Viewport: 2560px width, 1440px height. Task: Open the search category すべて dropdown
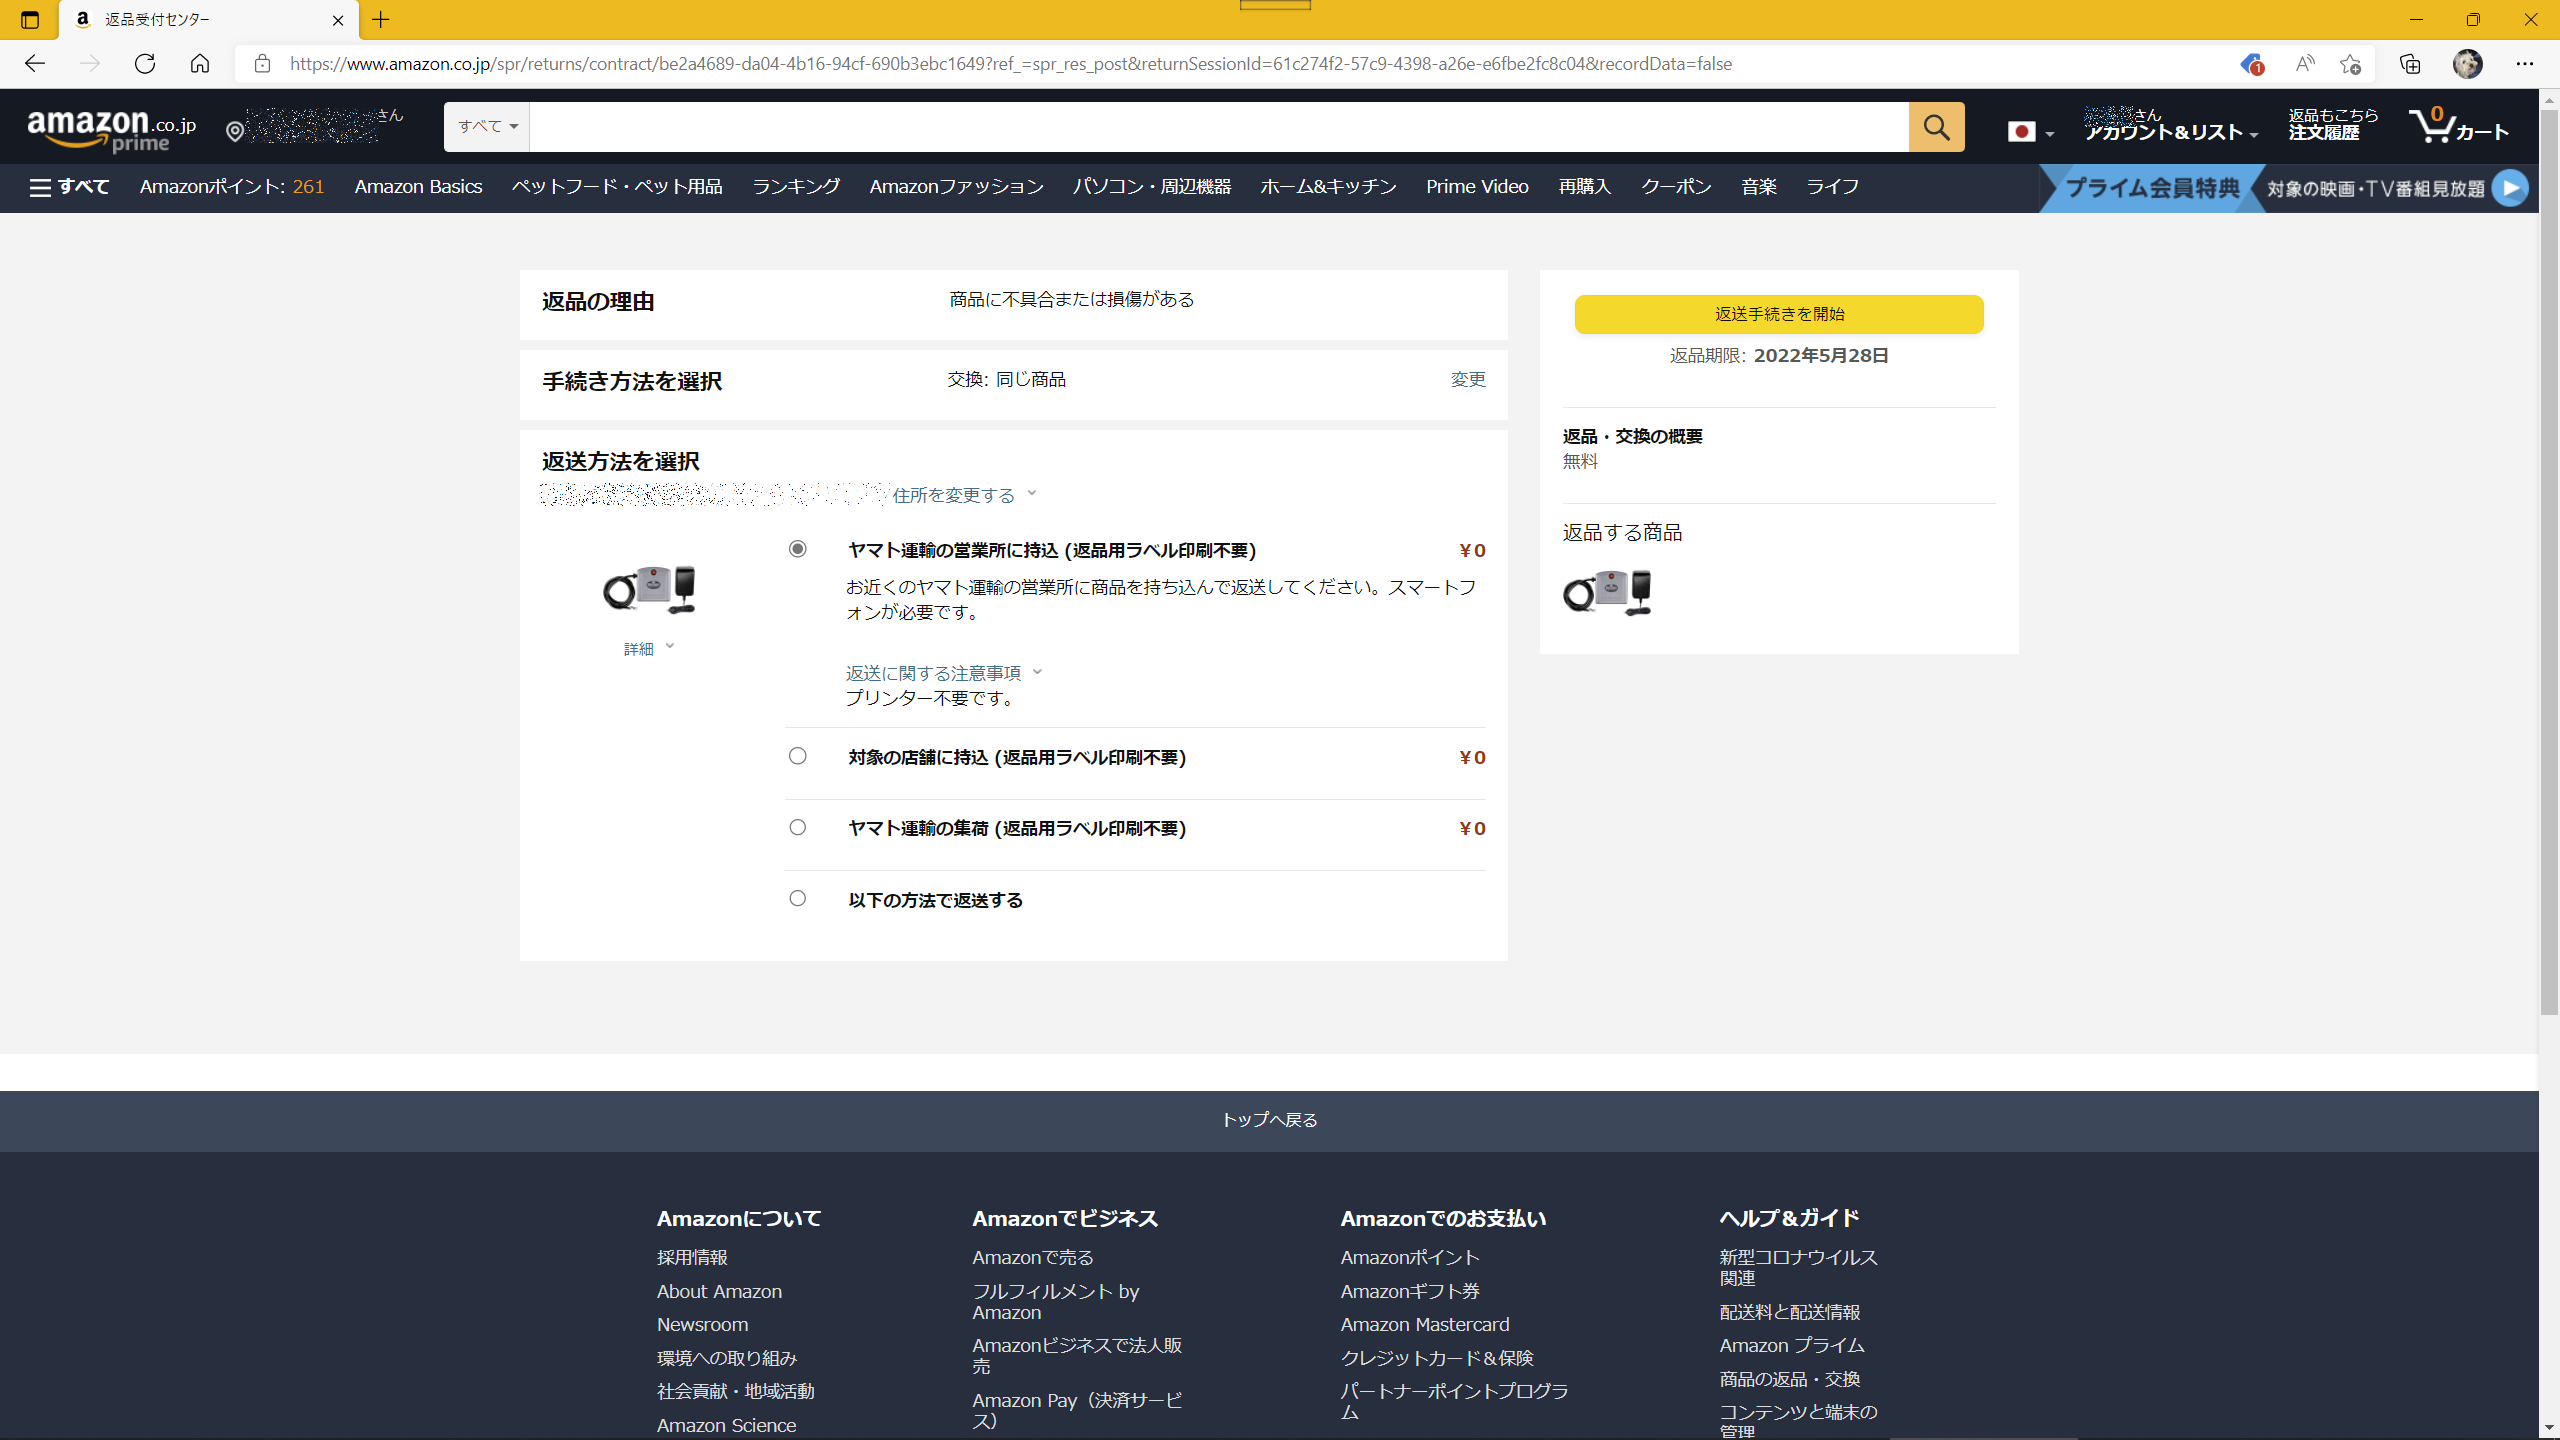coord(487,127)
